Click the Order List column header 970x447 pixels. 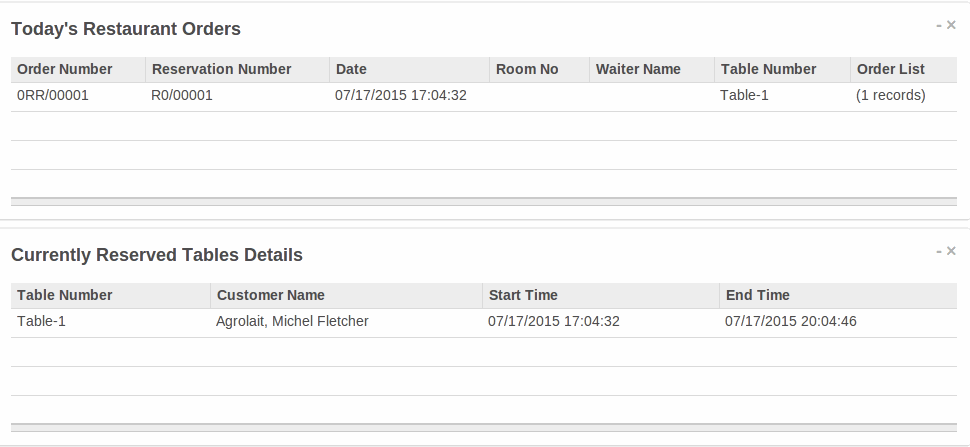[x=890, y=69]
